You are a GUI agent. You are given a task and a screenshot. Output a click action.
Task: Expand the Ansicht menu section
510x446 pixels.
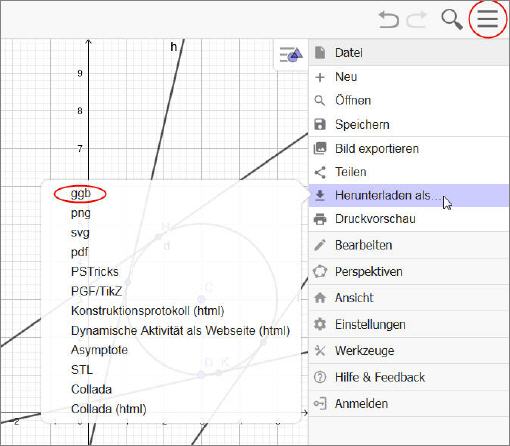click(409, 297)
